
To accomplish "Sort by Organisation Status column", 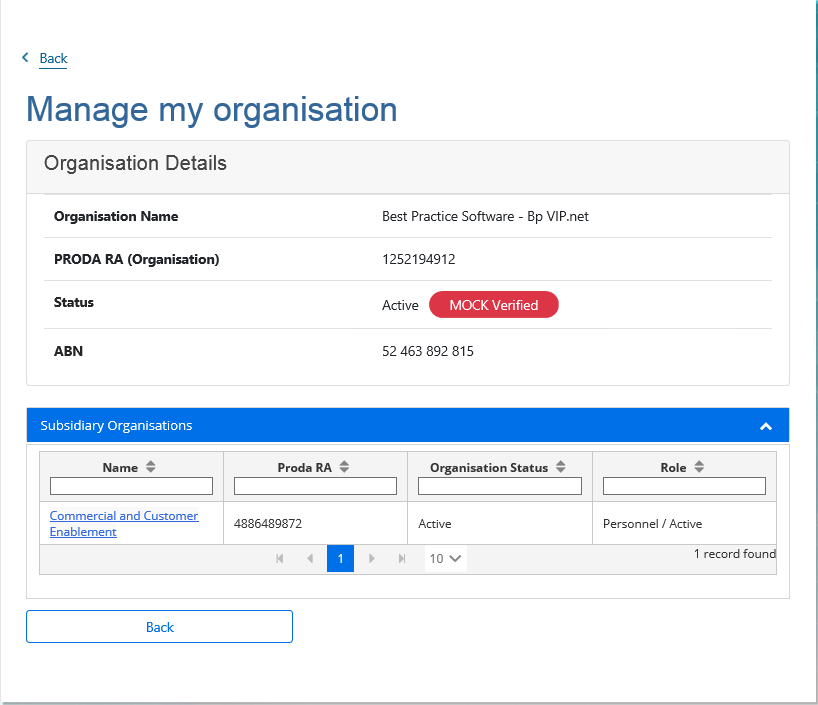I will click(x=561, y=467).
